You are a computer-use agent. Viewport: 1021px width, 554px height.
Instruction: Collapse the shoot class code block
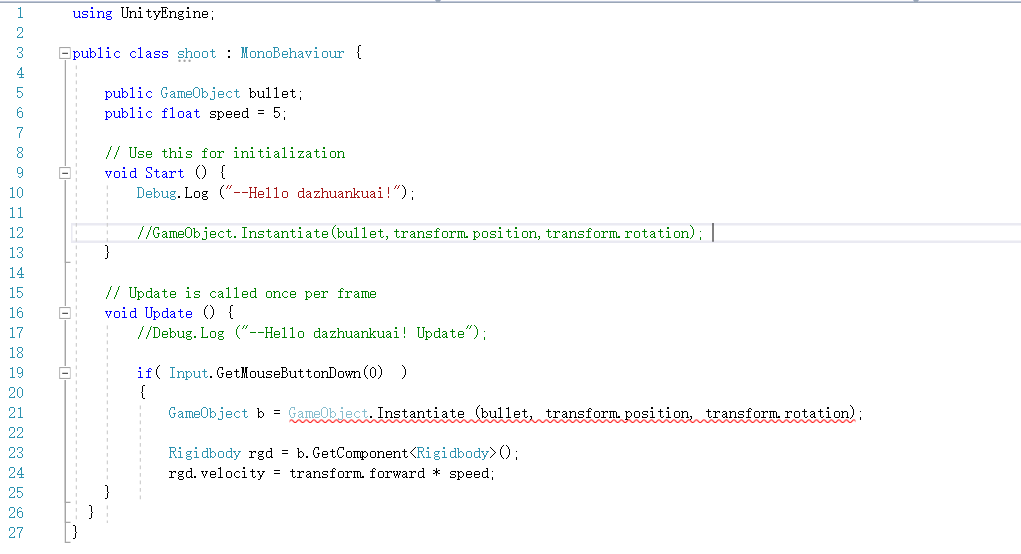coord(64,53)
